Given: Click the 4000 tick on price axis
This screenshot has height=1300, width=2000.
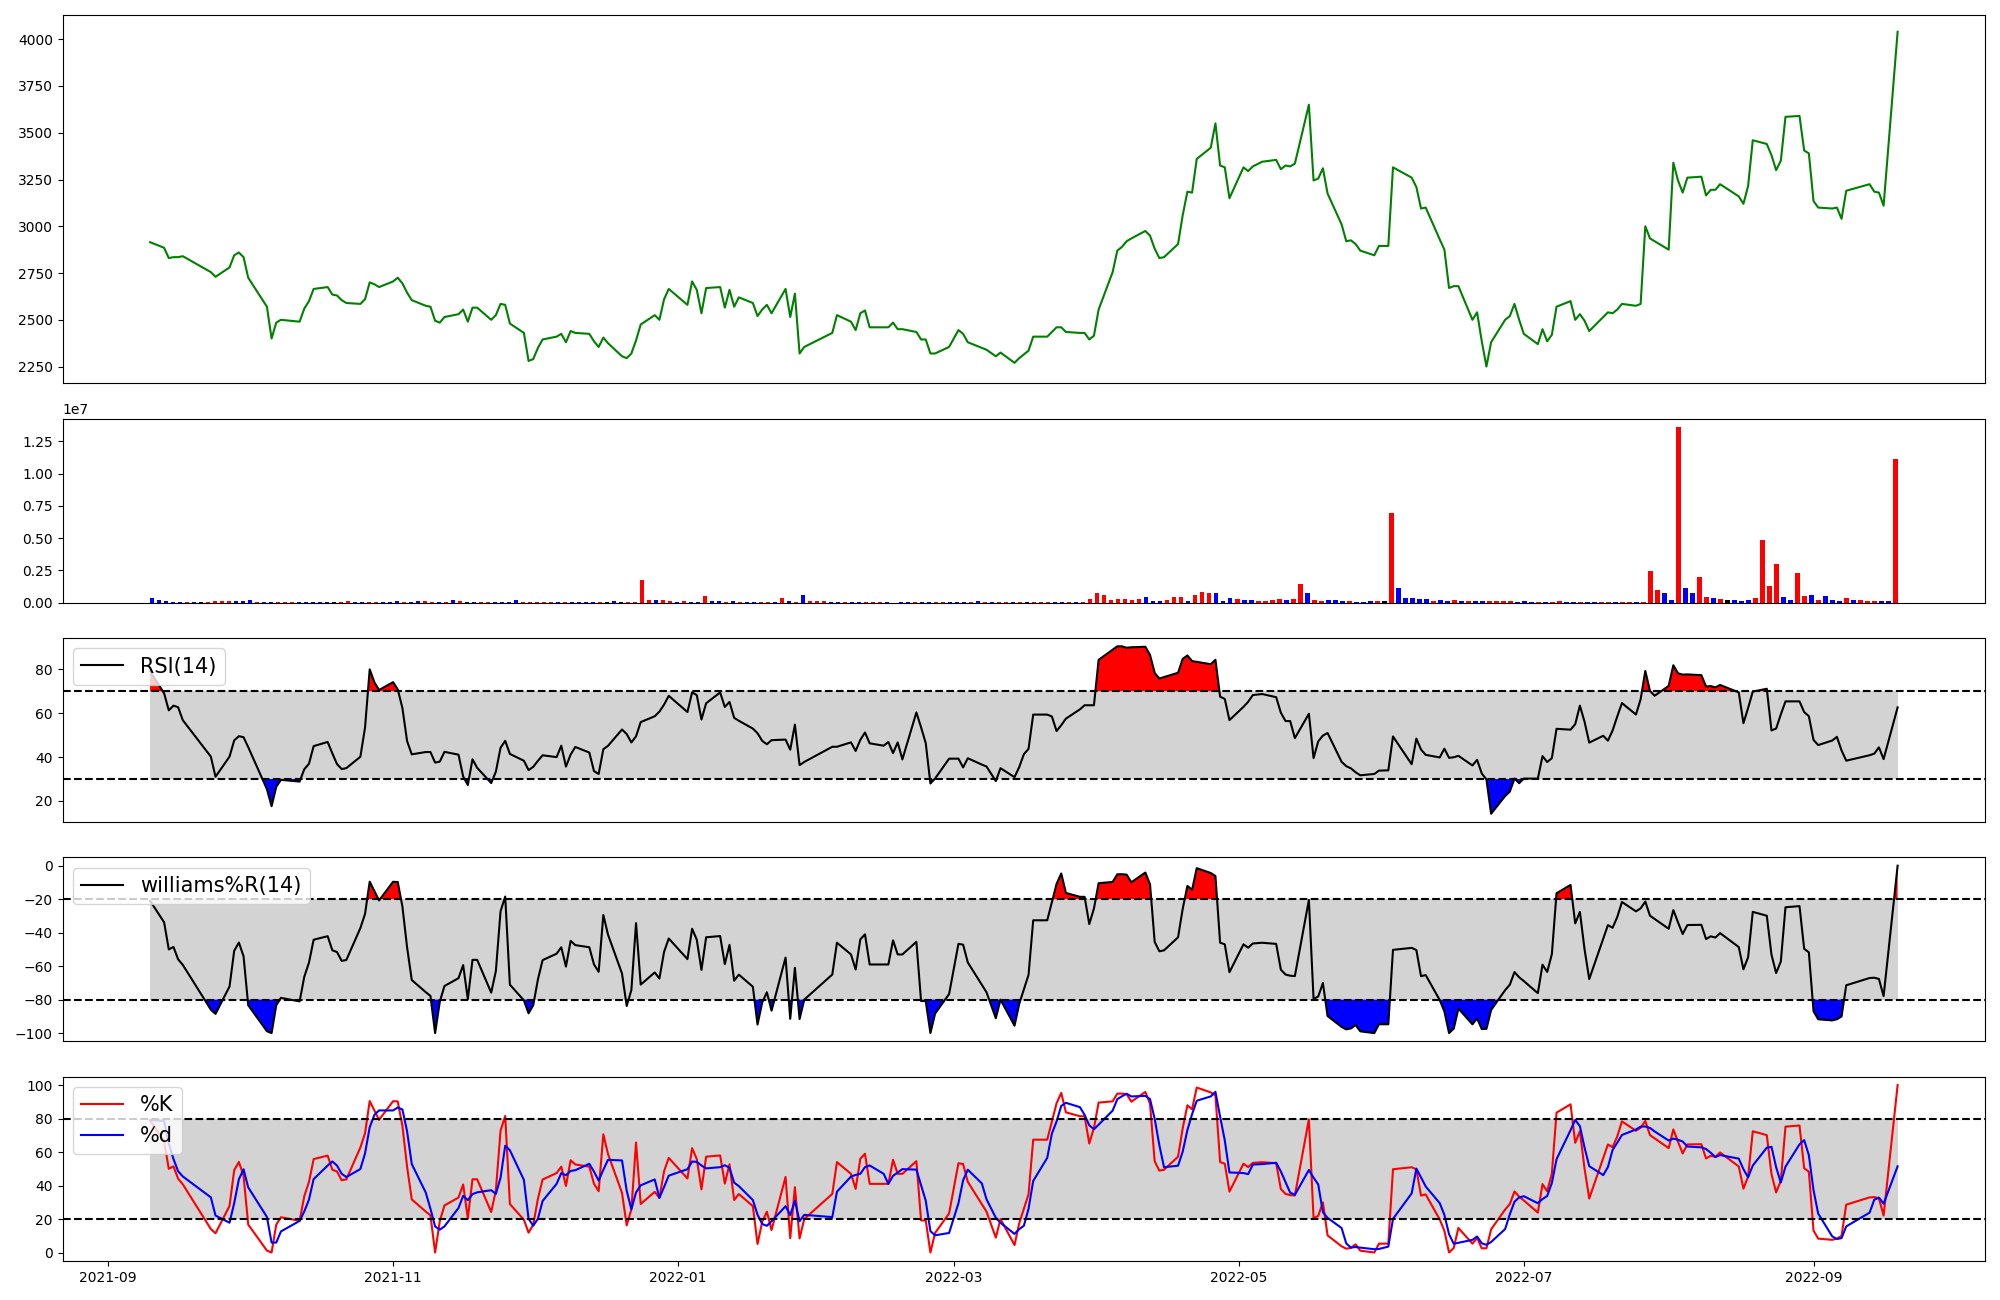Looking at the screenshot, I should tap(35, 40).
